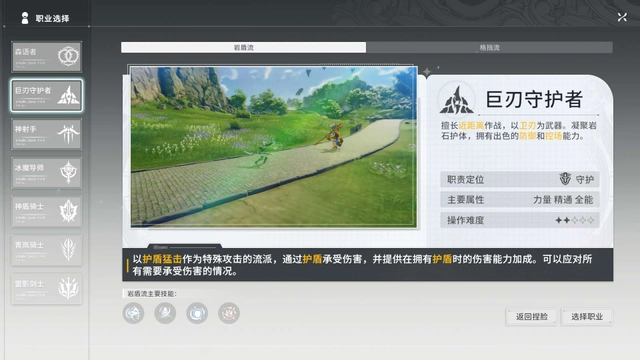Choose the 神射手 class emblem
Image resolution: width=640 pixels, height=360 pixels.
(x=68, y=134)
